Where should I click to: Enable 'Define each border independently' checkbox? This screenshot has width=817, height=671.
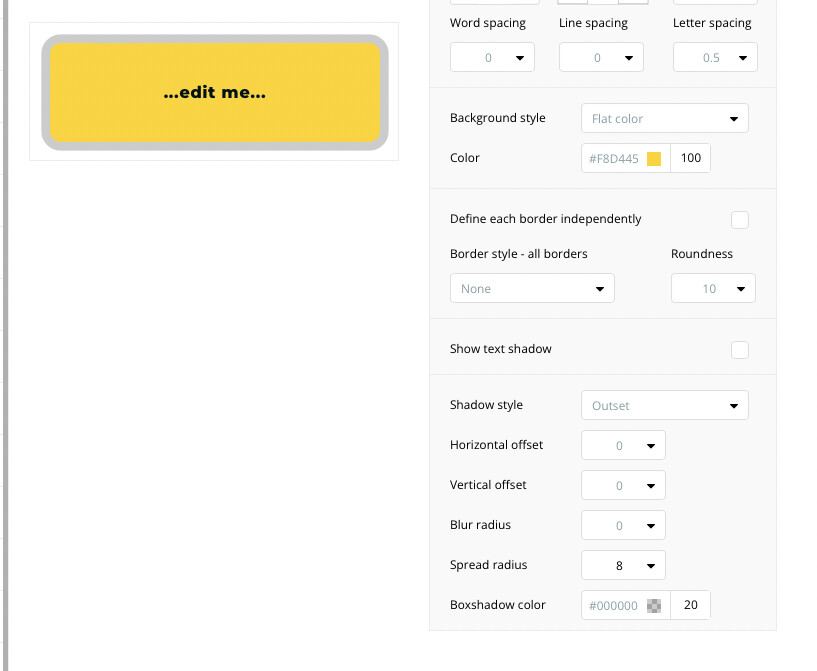[740, 220]
